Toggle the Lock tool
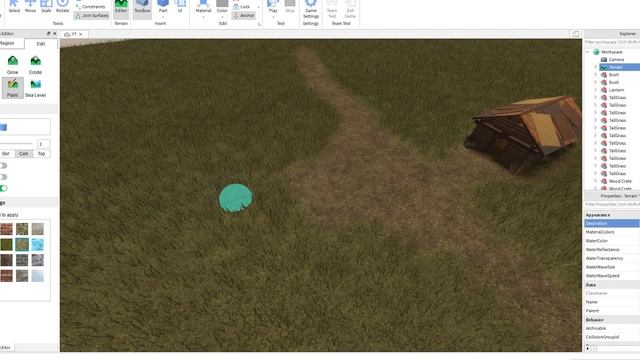The width and height of the screenshot is (640, 360). pos(242,7)
